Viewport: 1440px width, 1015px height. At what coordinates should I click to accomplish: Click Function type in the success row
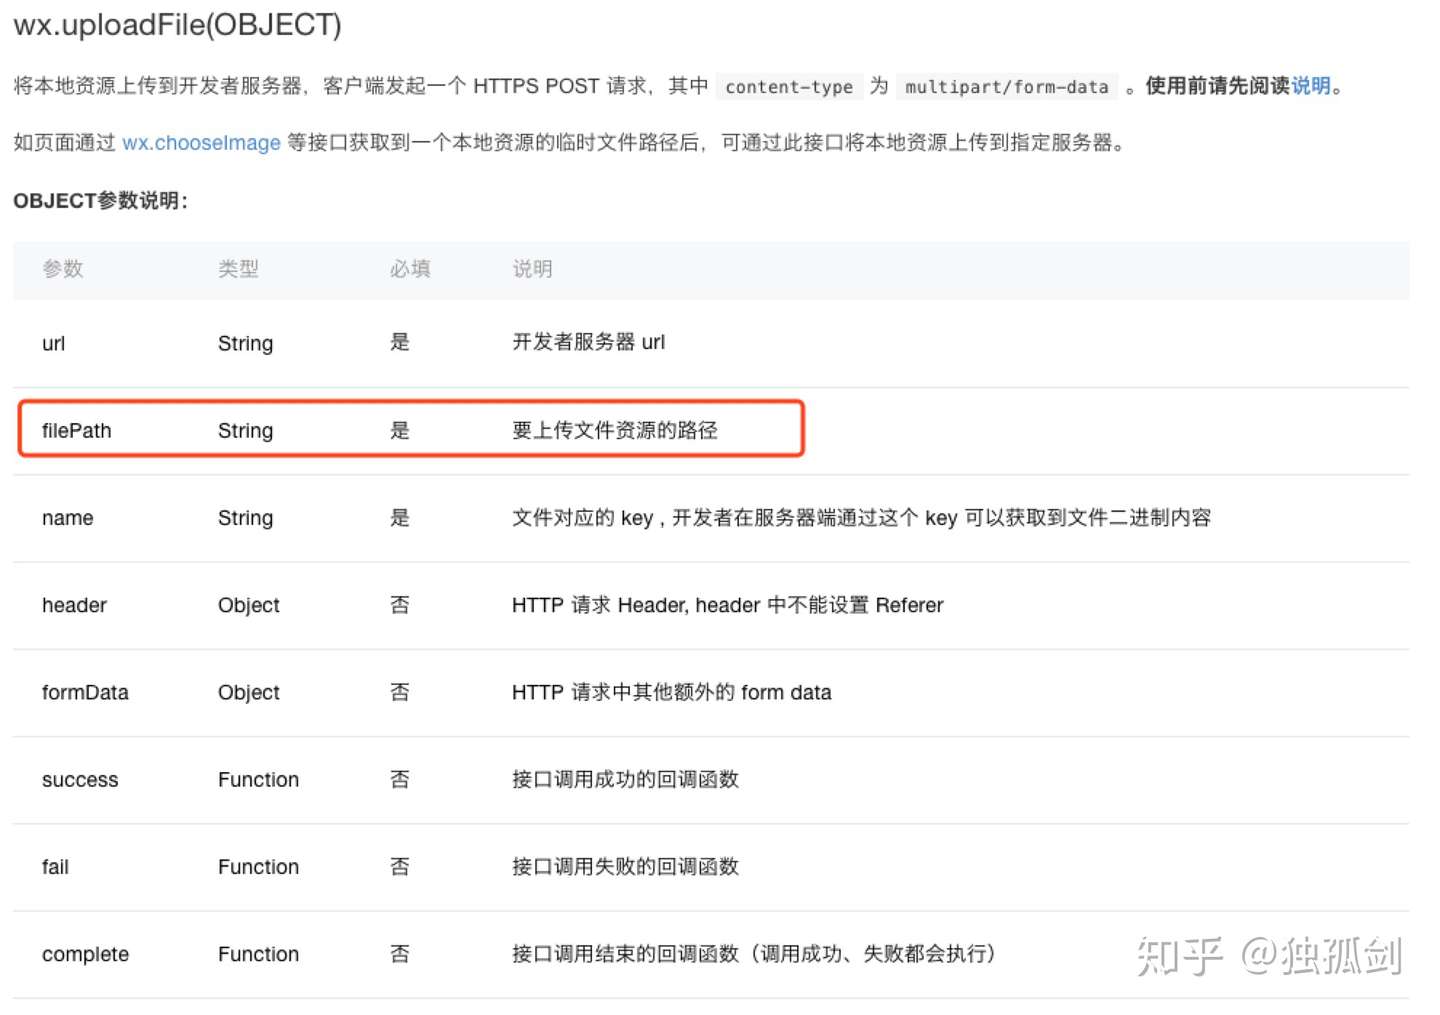click(259, 779)
